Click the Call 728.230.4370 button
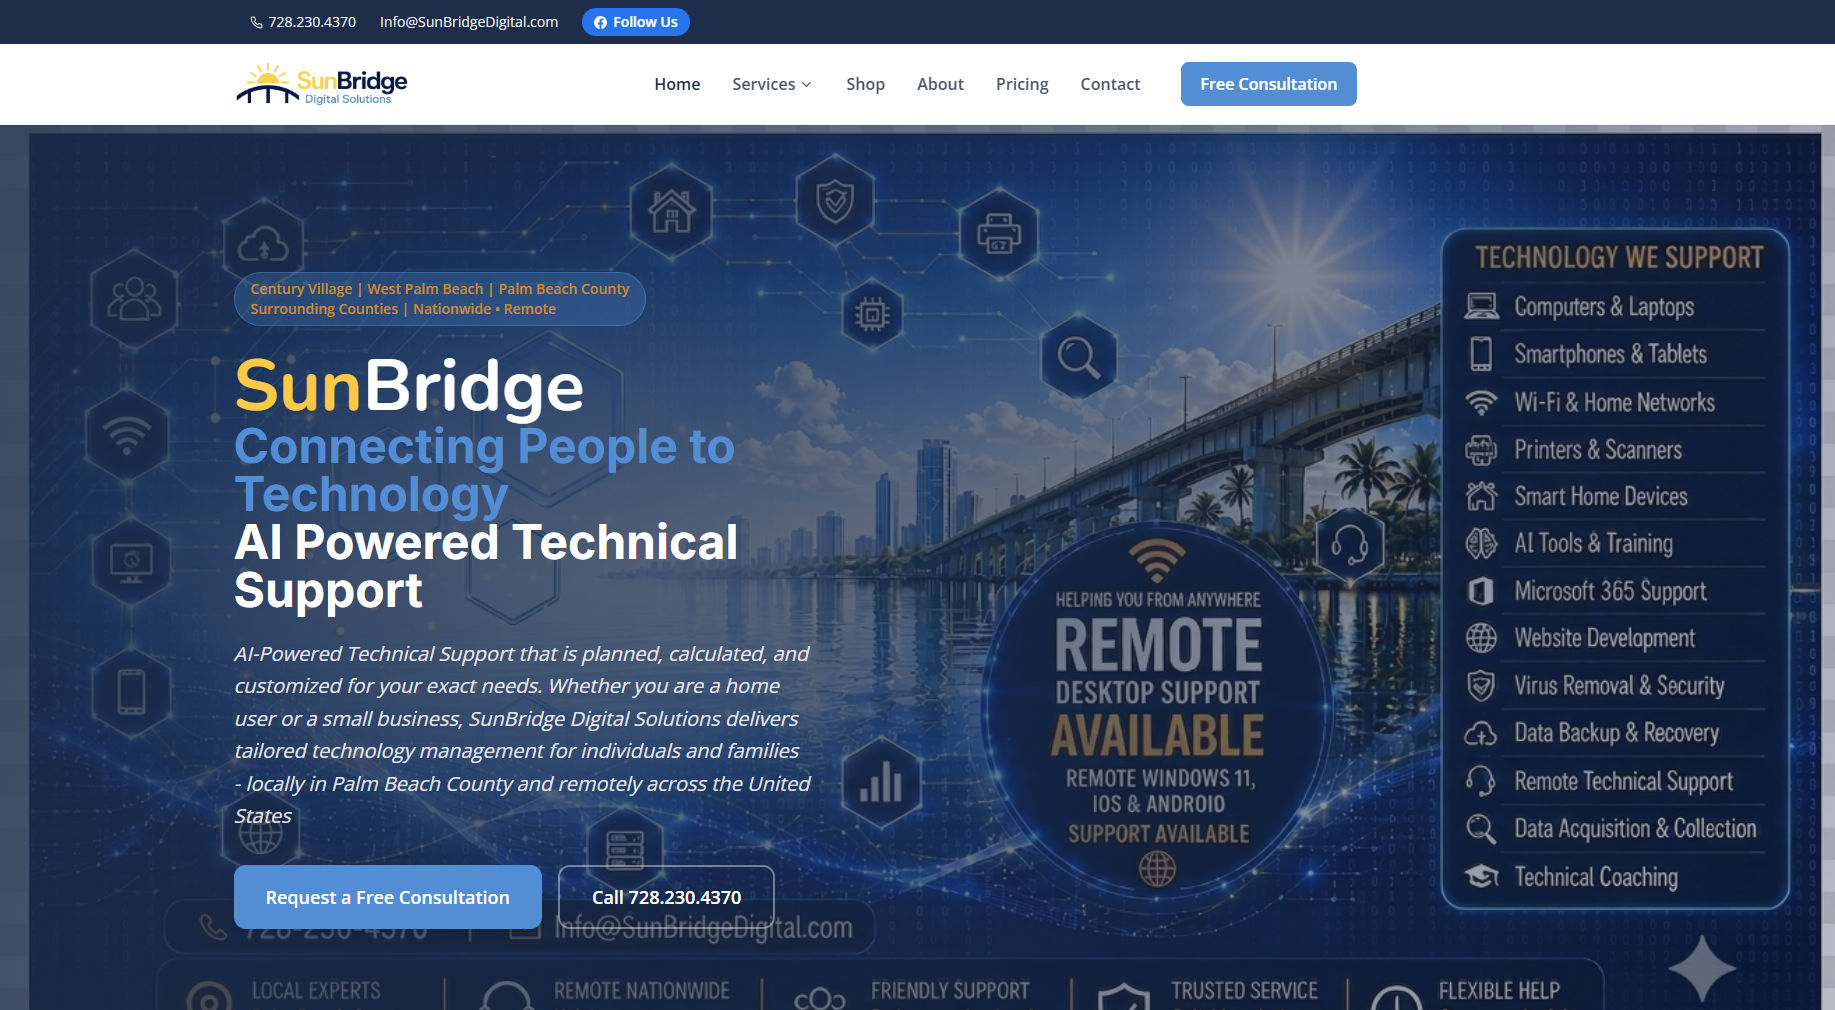The height and width of the screenshot is (1010, 1835). [x=666, y=897]
